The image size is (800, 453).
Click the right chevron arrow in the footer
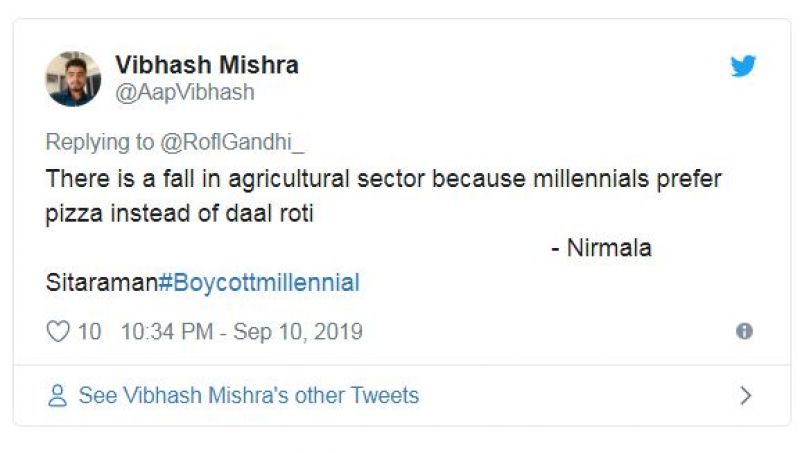click(x=744, y=396)
